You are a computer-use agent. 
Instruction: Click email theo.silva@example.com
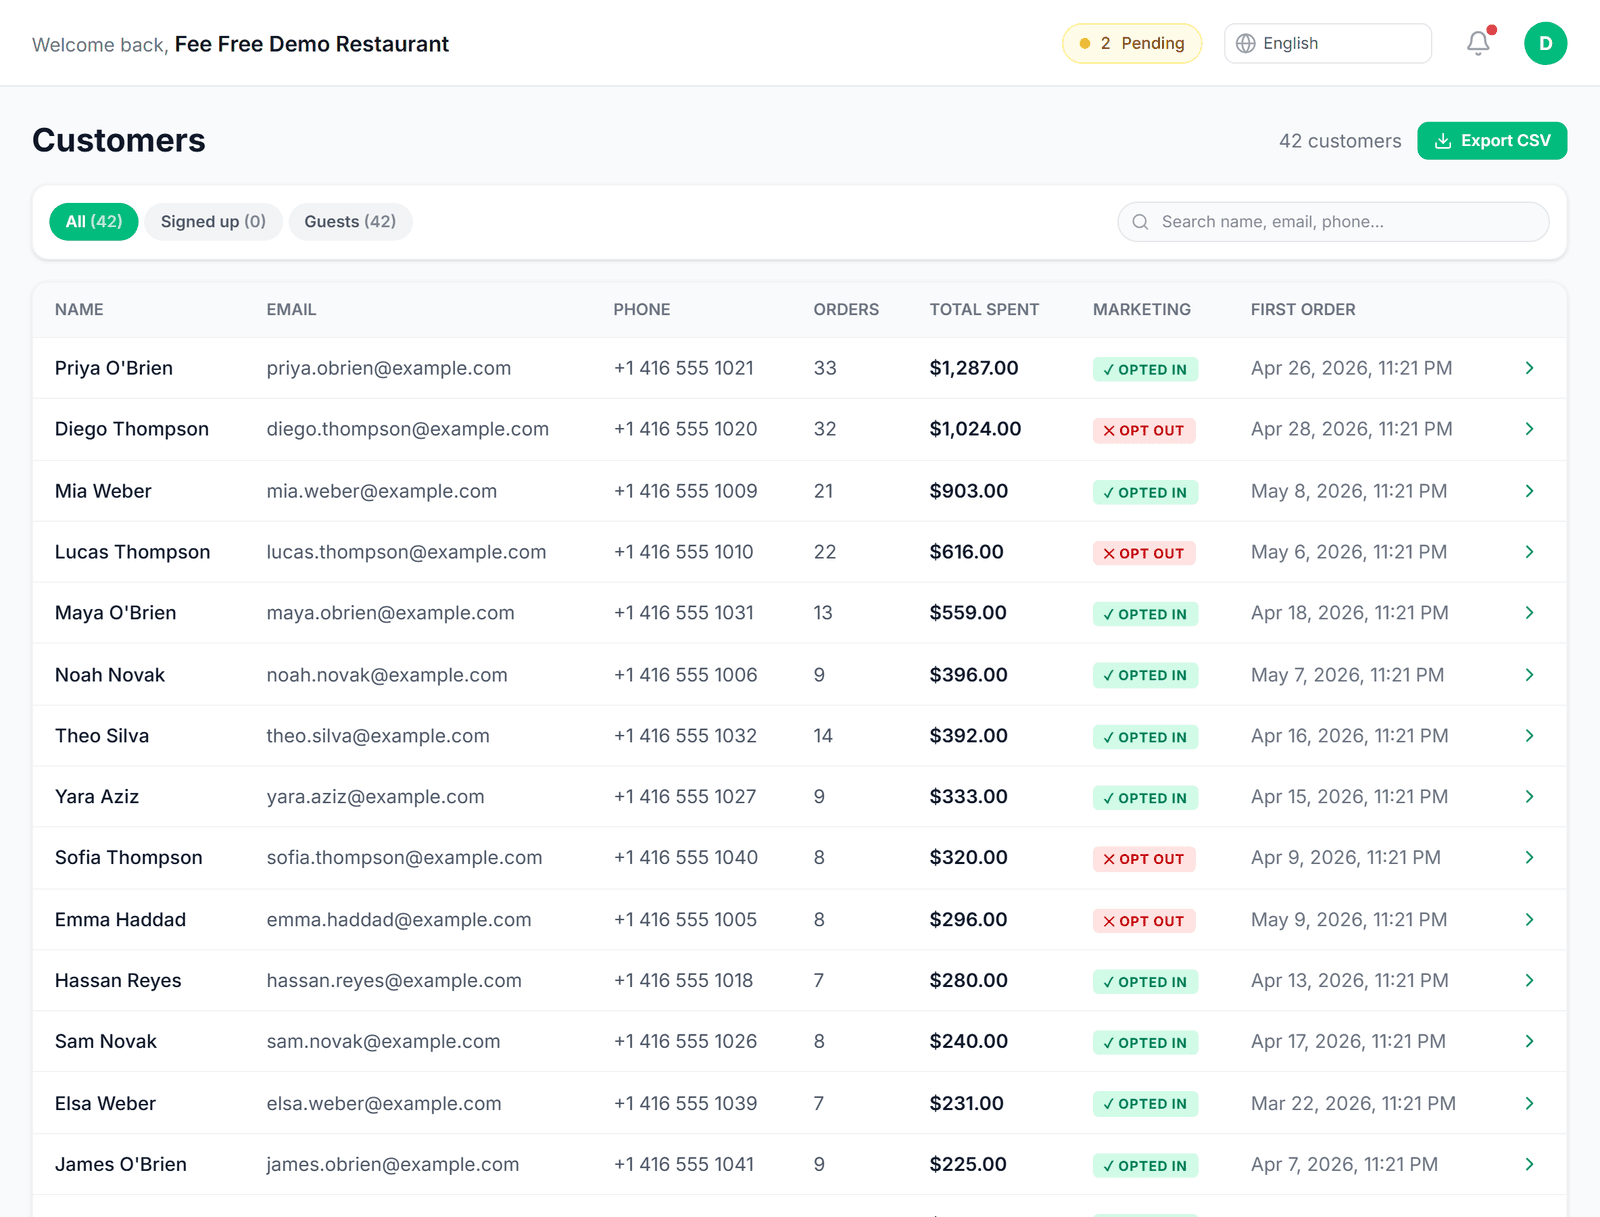coord(378,736)
